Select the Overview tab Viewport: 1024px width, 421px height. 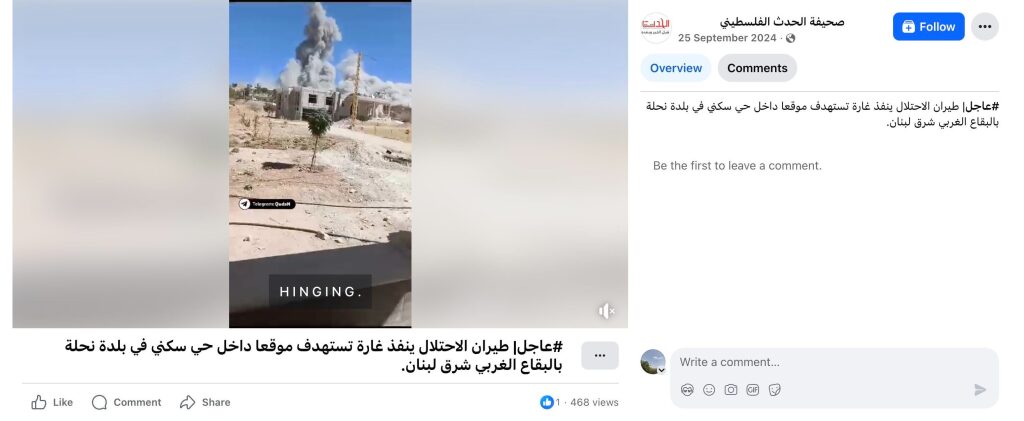pyautogui.click(x=676, y=68)
